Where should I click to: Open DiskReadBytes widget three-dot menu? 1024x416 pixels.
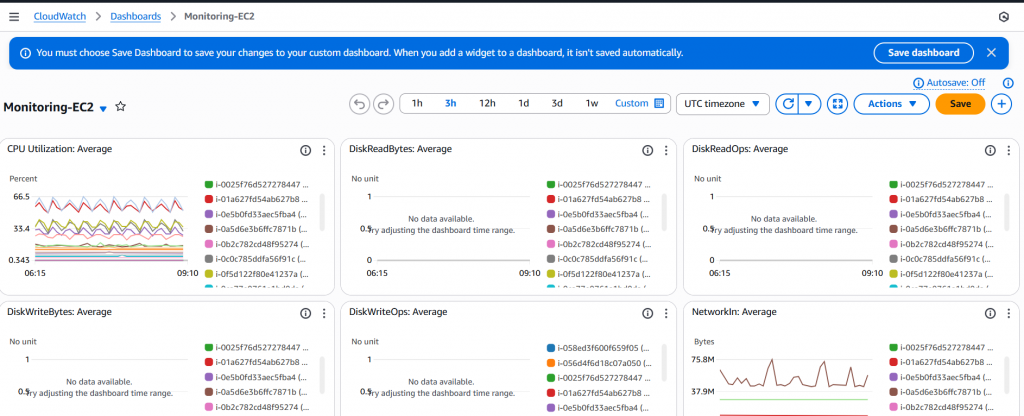[666, 150]
